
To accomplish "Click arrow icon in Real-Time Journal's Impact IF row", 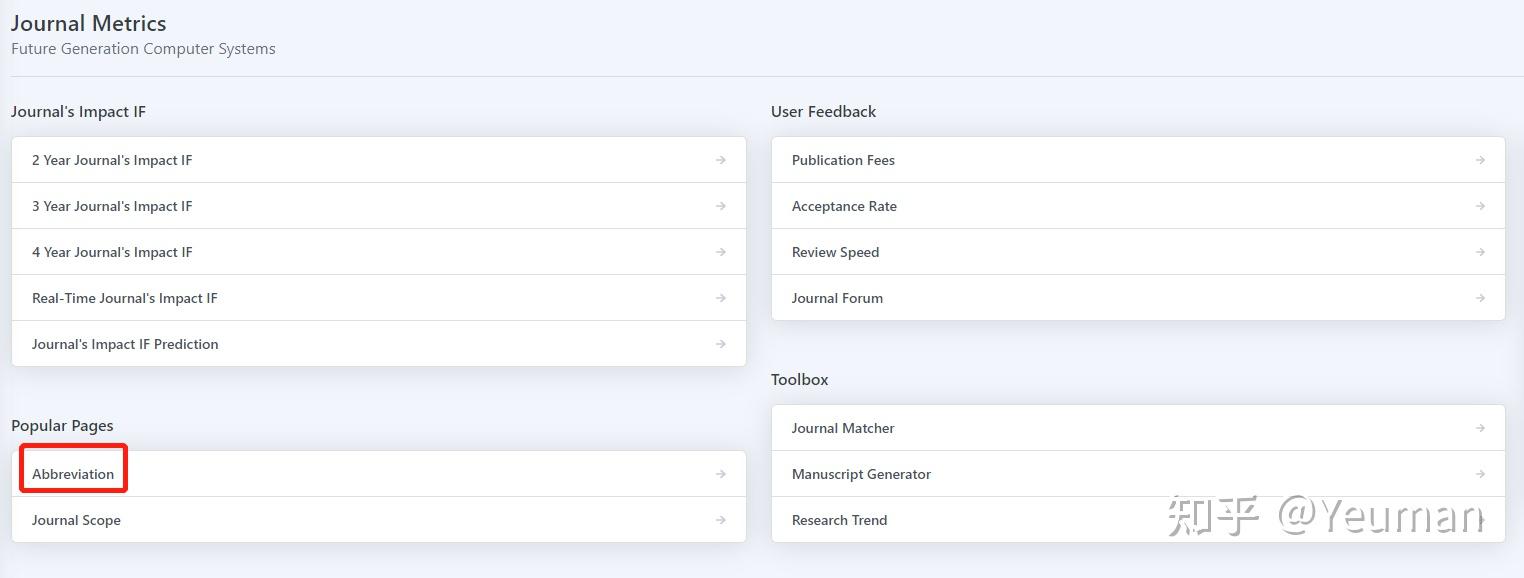I will point(721,298).
